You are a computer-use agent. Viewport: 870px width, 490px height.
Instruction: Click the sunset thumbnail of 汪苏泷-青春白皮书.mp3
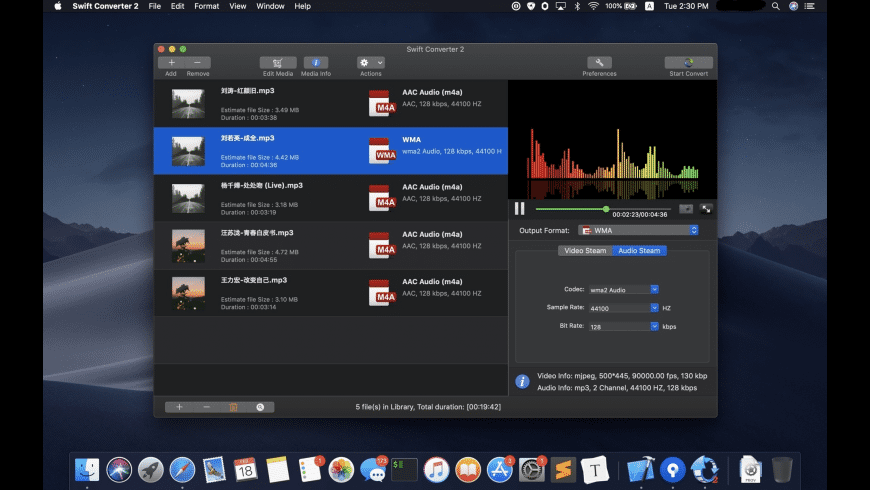188,246
